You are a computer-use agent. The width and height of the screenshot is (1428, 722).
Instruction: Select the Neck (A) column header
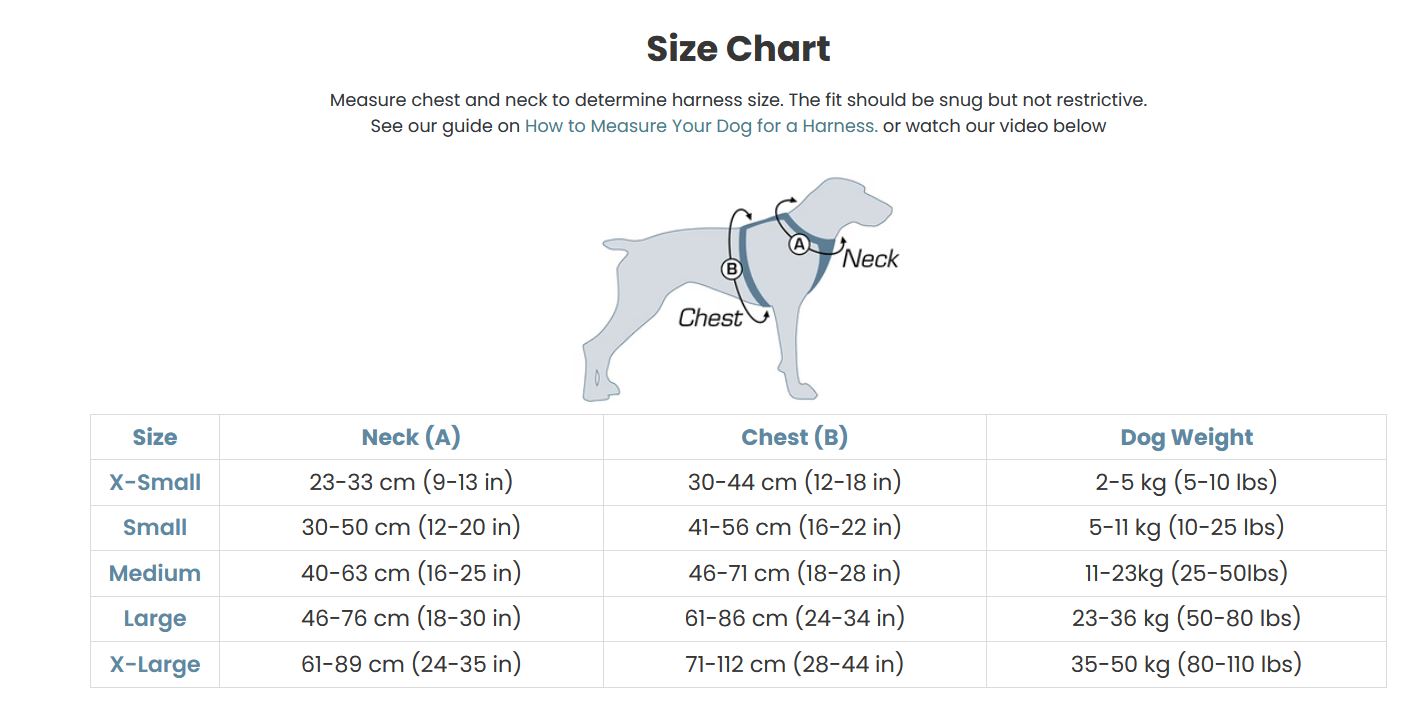pos(411,437)
